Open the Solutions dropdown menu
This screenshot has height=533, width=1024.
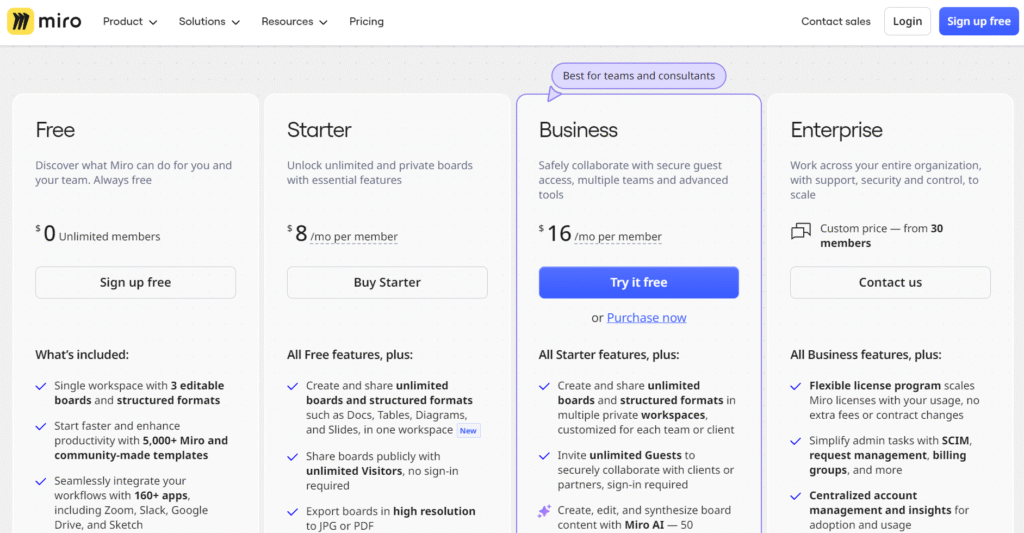point(209,21)
